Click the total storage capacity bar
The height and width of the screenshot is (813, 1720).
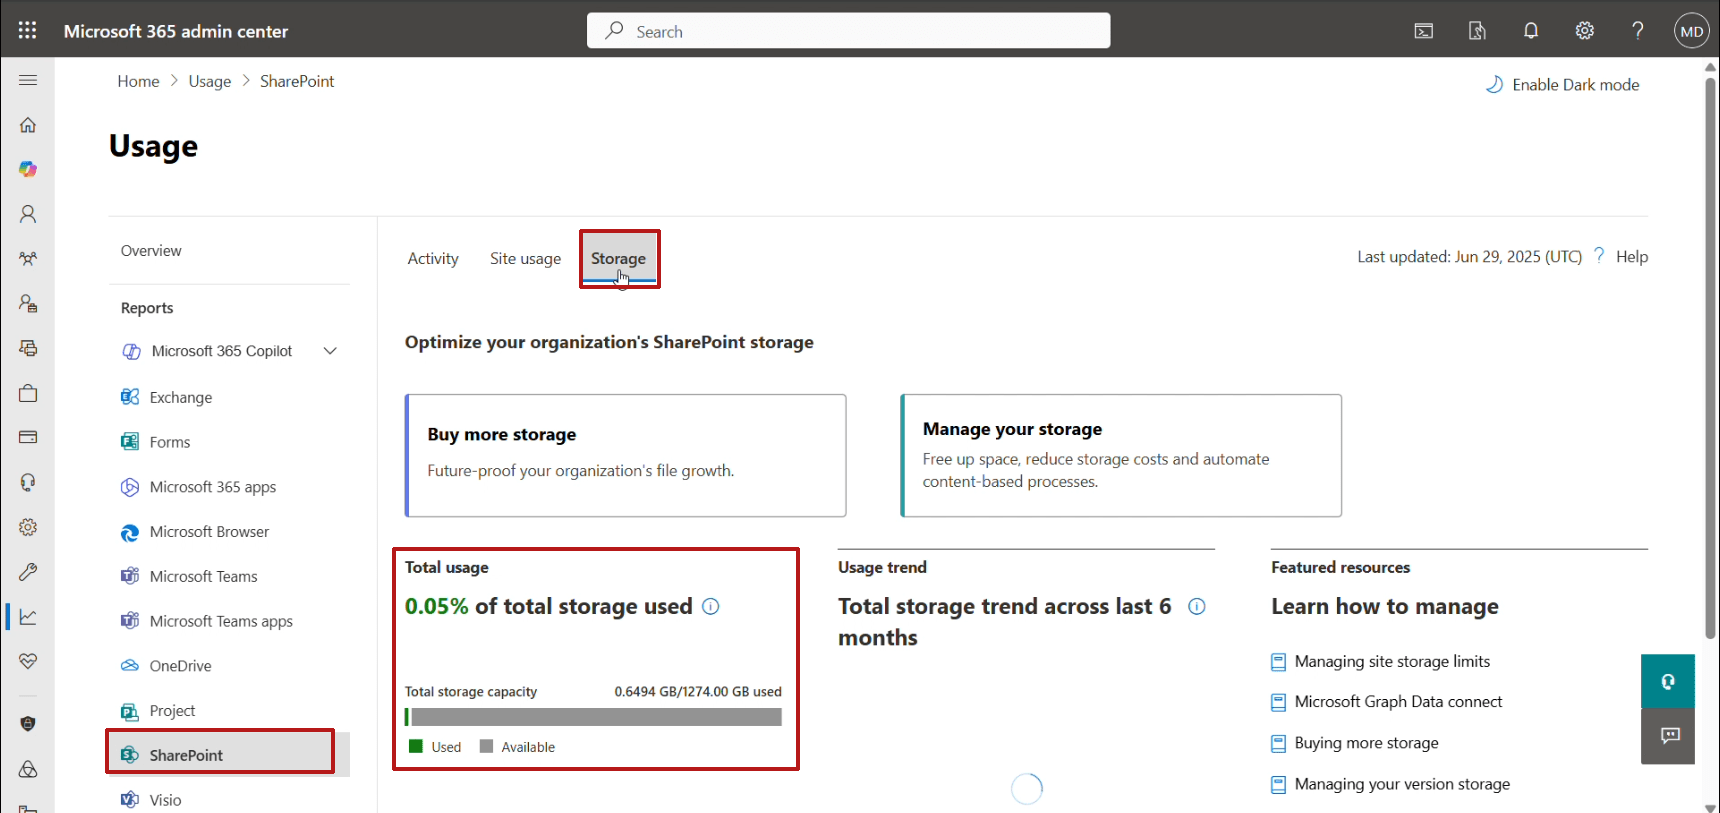point(593,717)
